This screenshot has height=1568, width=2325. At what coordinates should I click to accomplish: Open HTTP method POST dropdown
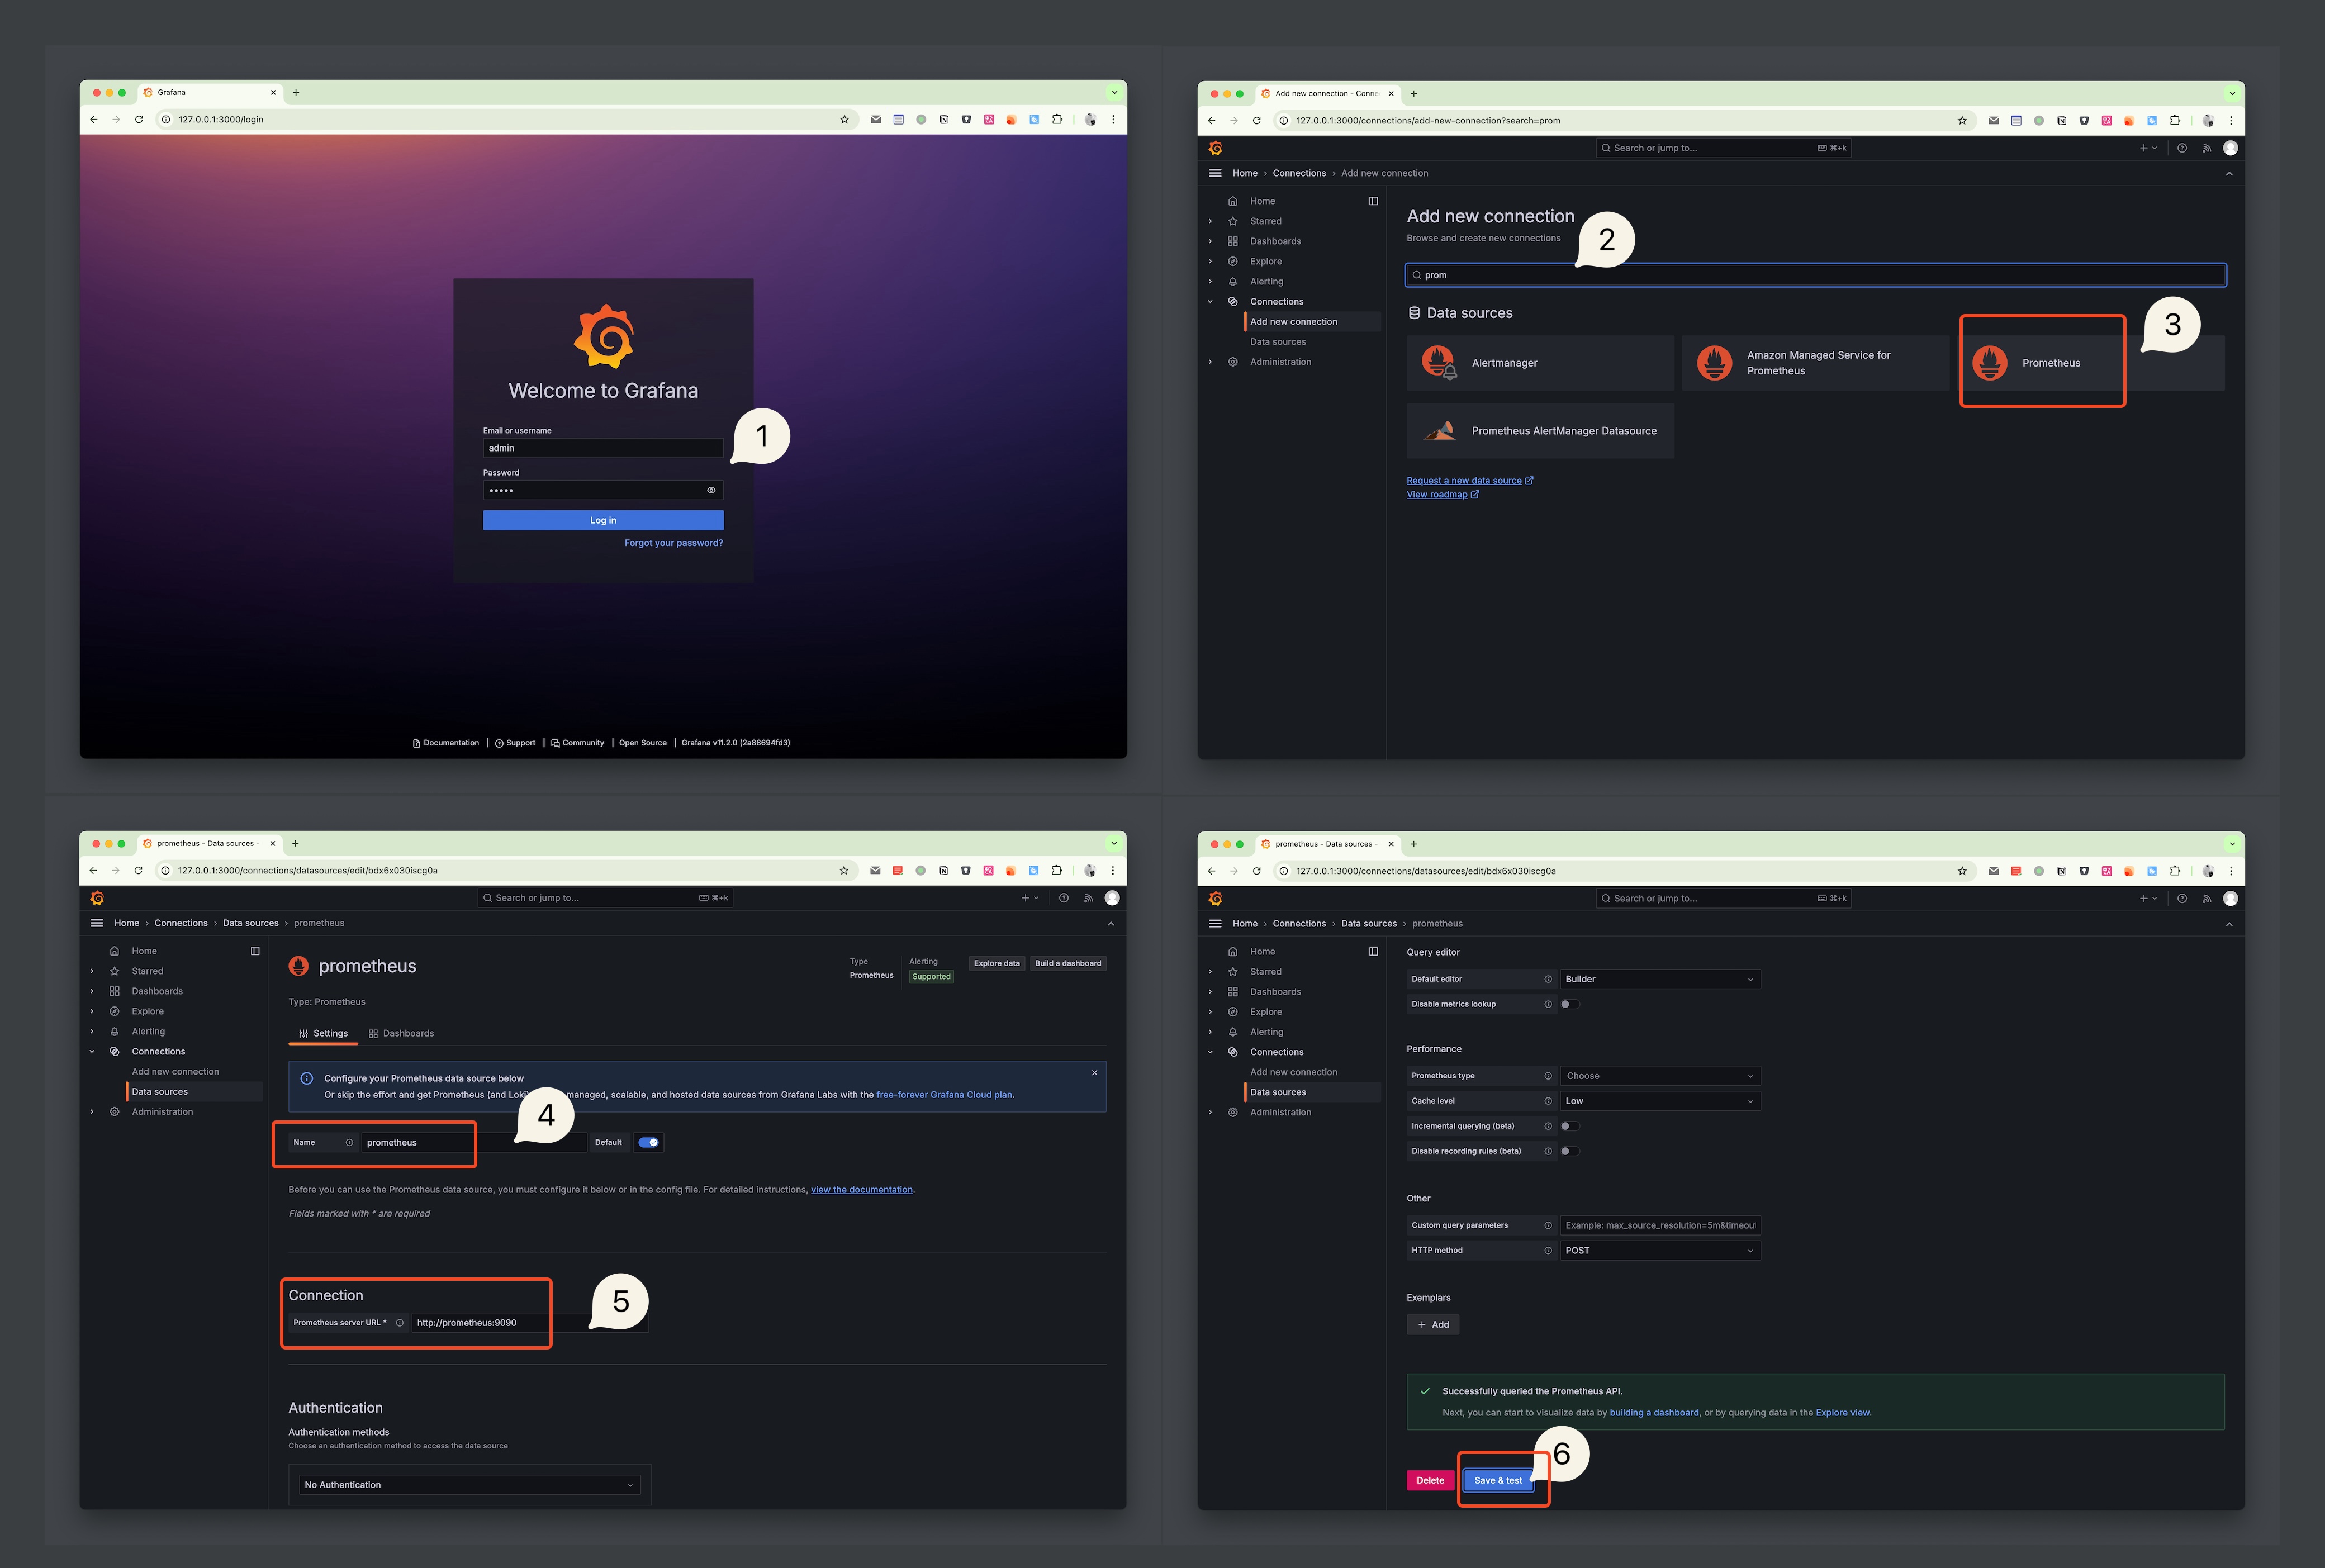click(x=1660, y=1250)
